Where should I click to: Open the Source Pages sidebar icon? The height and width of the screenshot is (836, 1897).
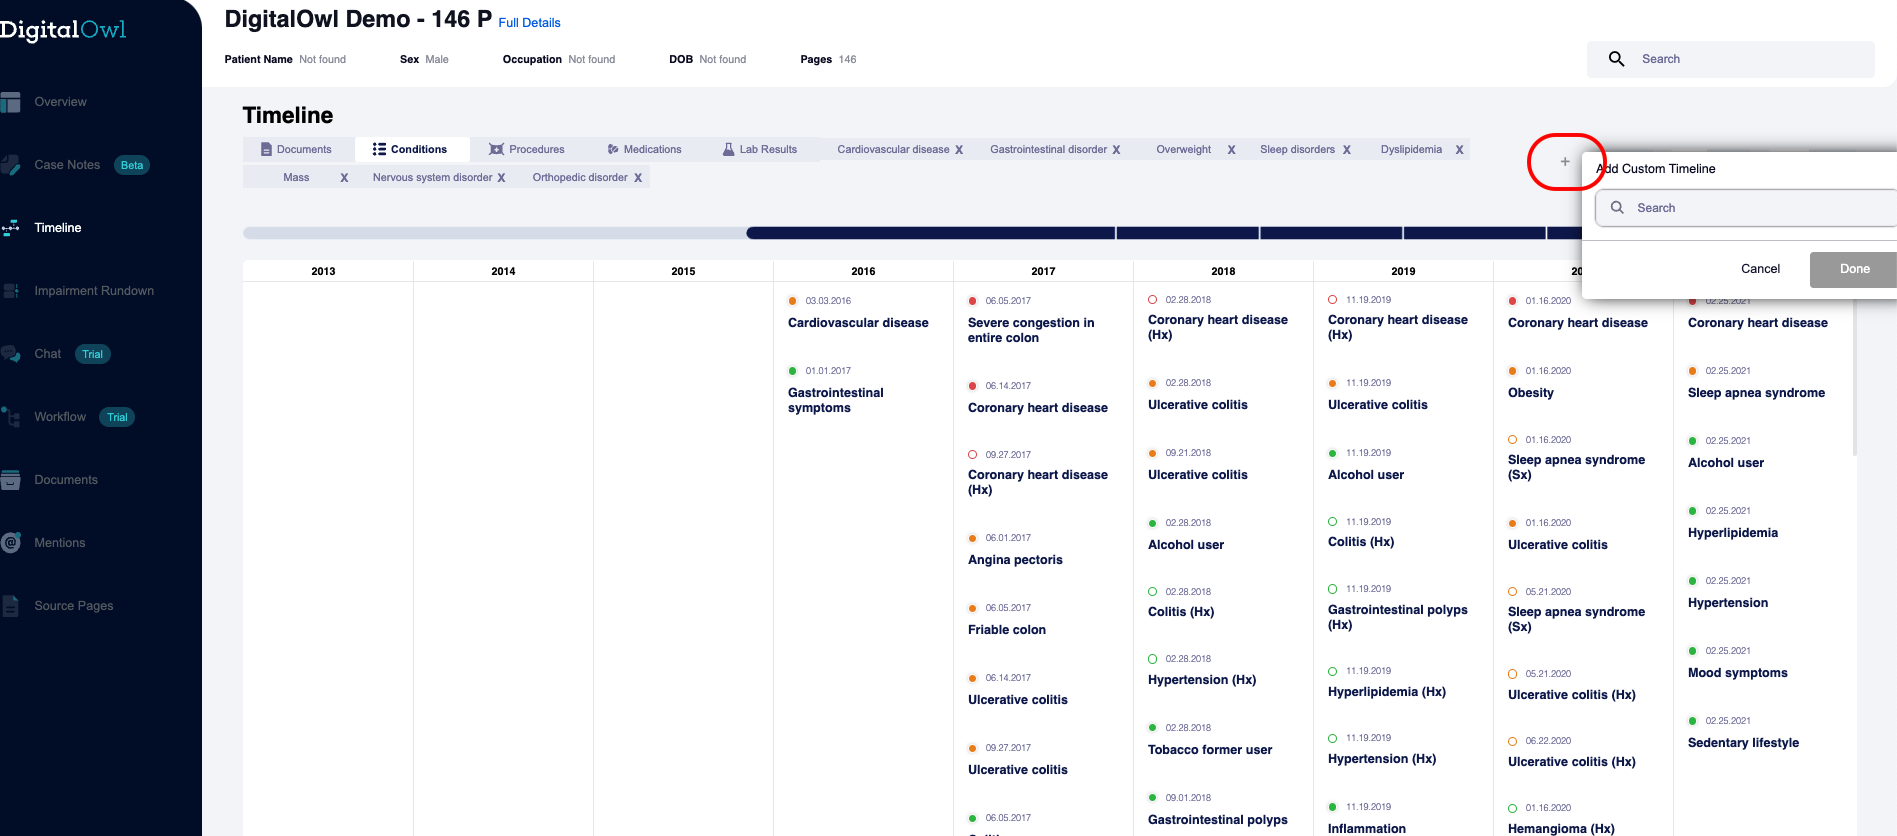[10, 606]
